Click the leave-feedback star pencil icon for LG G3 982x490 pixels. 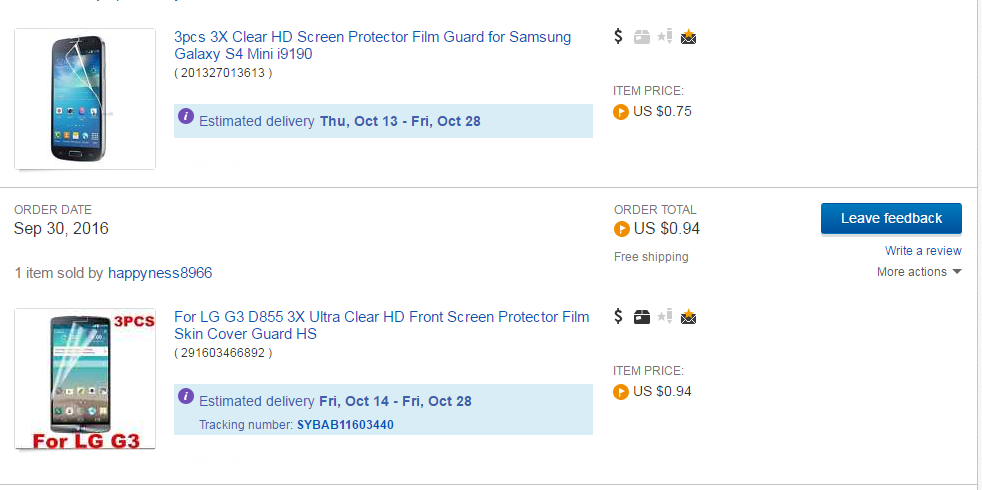[x=665, y=317]
